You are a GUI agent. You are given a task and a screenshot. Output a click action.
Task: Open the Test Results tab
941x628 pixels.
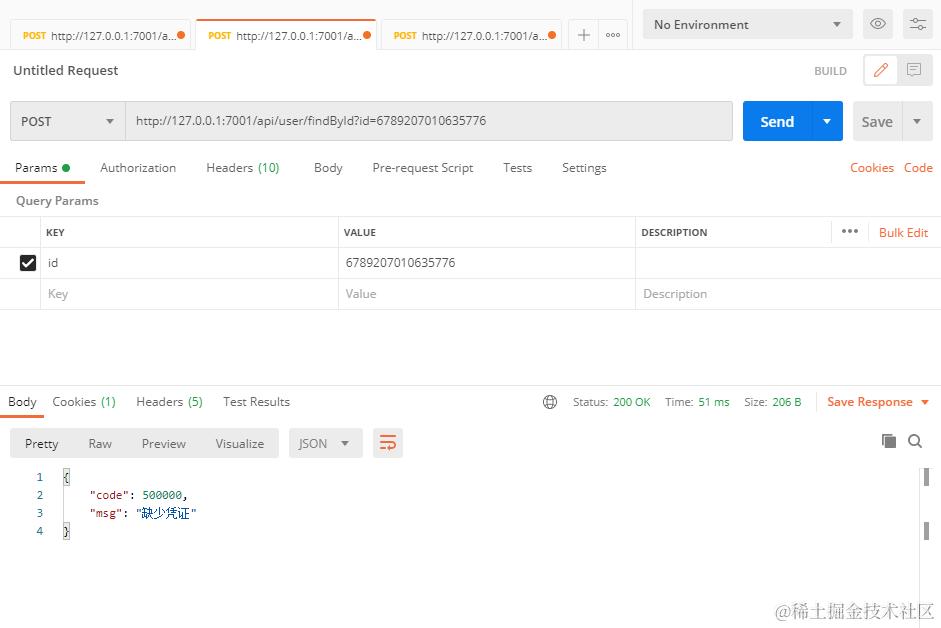[x=256, y=402]
